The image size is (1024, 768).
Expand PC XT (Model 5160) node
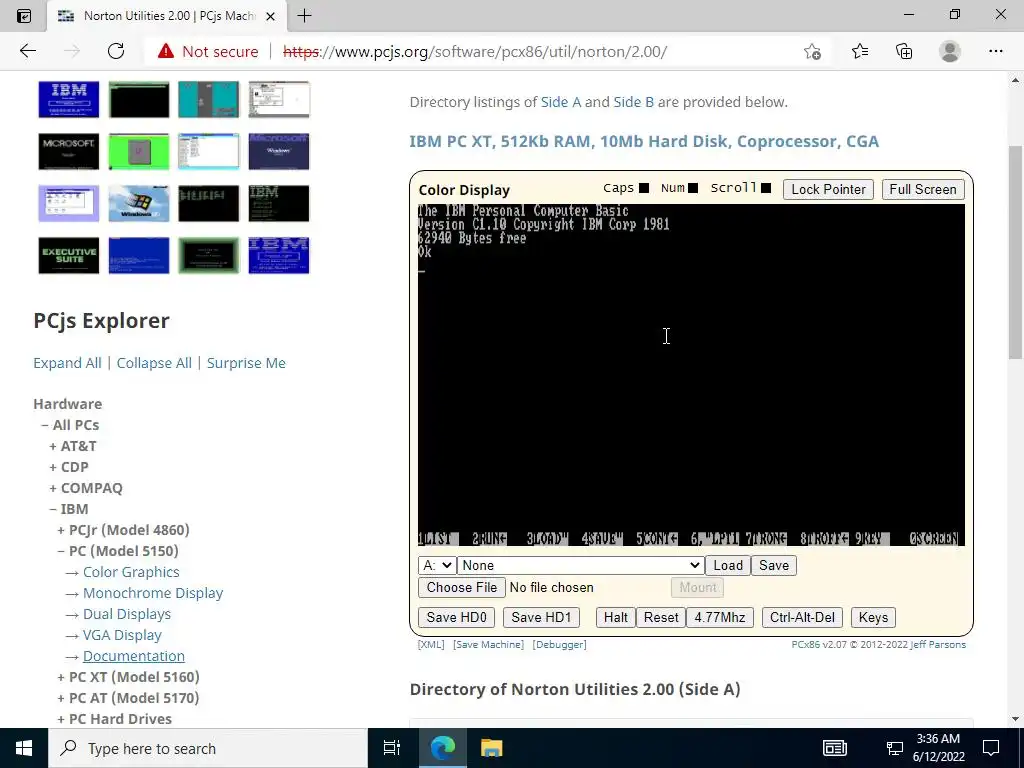pos(61,677)
